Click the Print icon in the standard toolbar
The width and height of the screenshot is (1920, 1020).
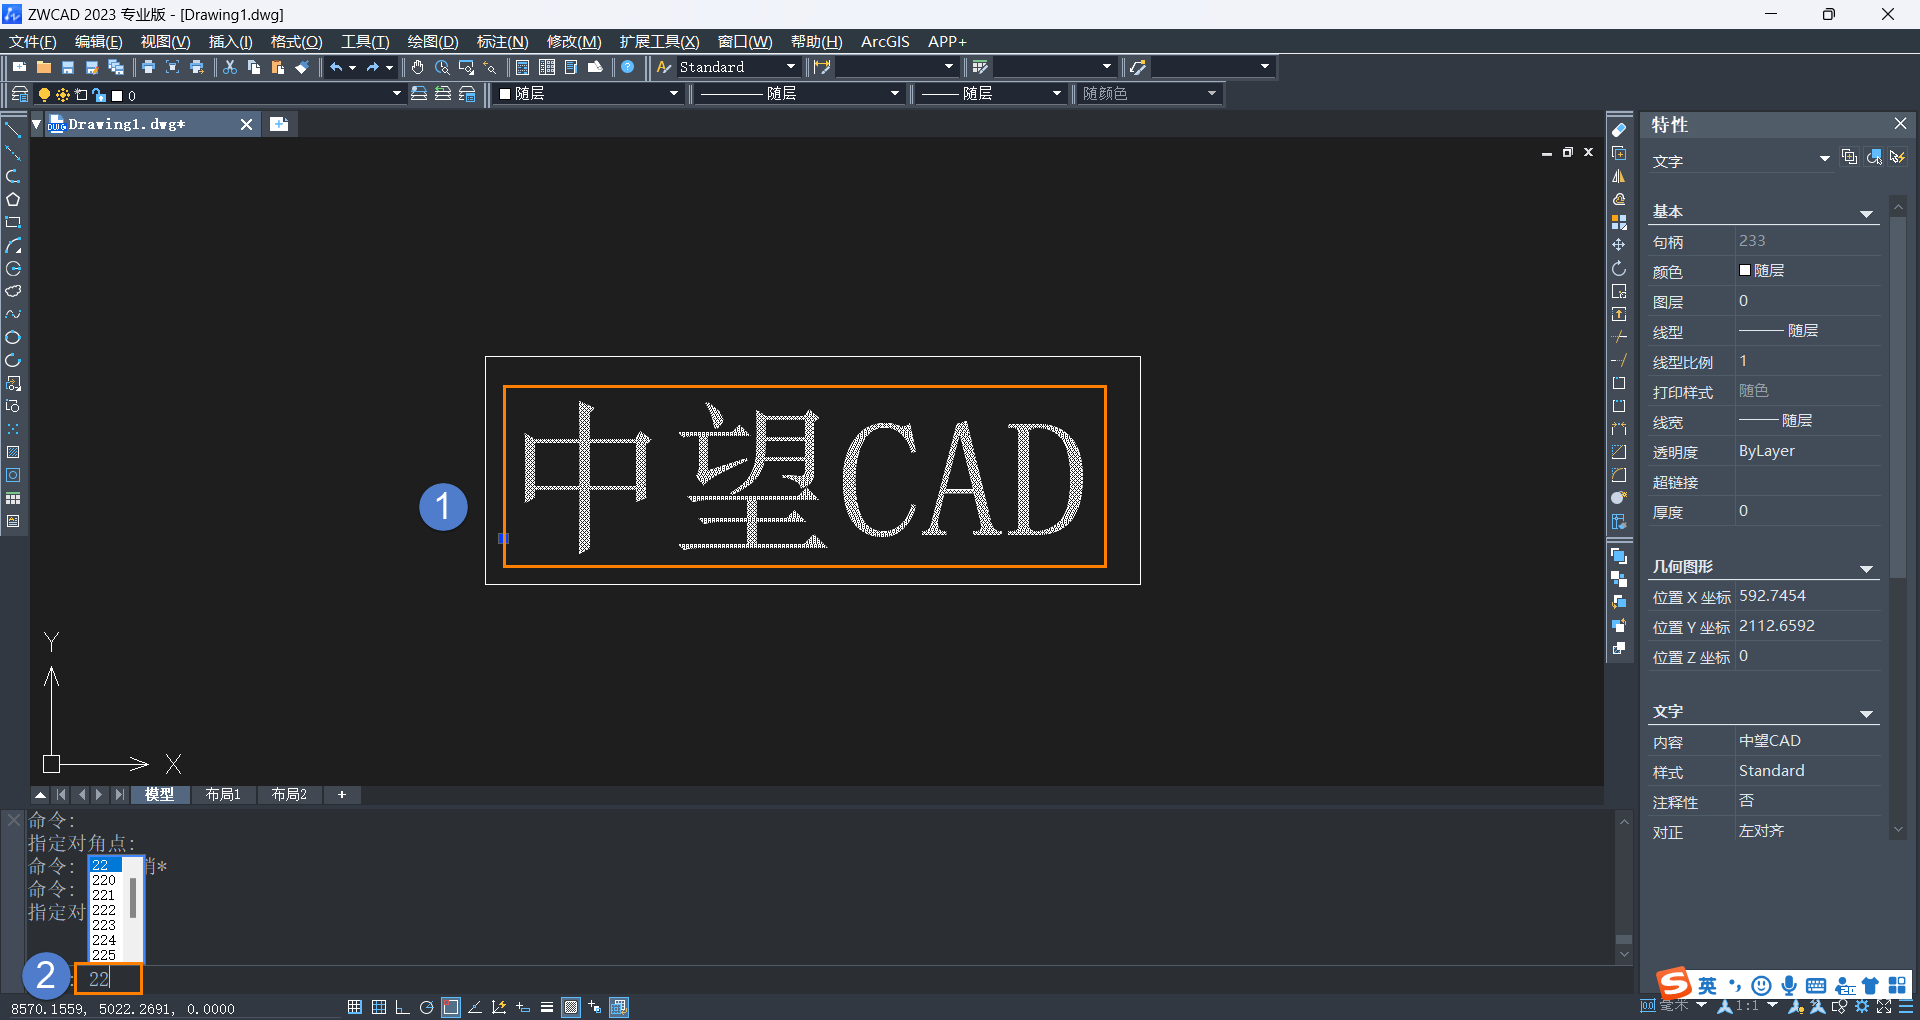(x=148, y=67)
